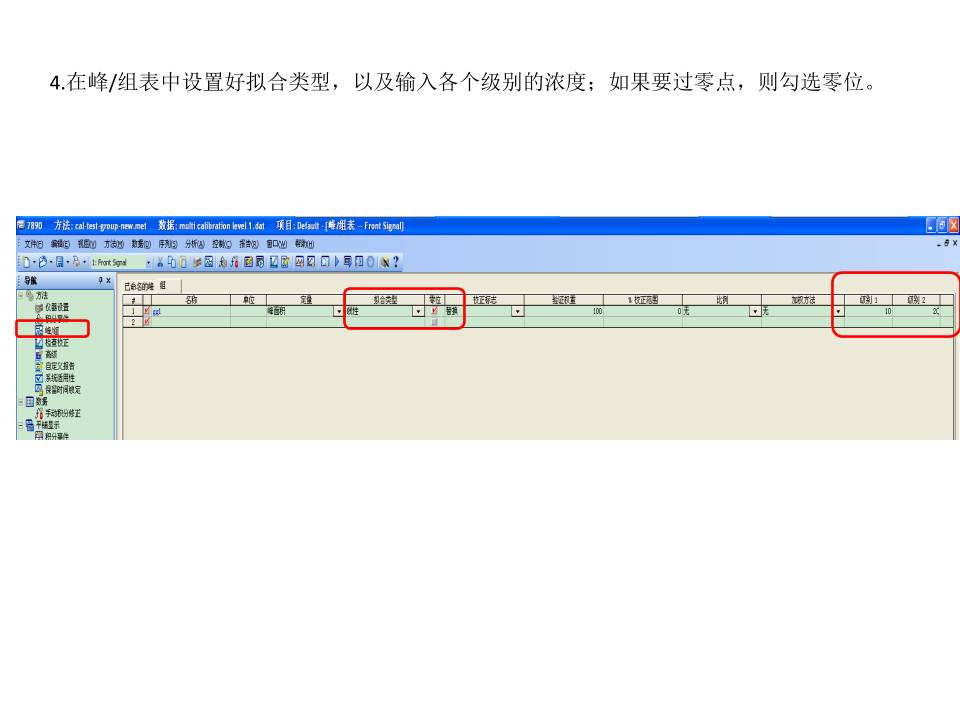Image resolution: width=960 pixels, height=720 pixels.
Task: Toggle the 零位 checkbox in row 1
Action: coord(434,311)
